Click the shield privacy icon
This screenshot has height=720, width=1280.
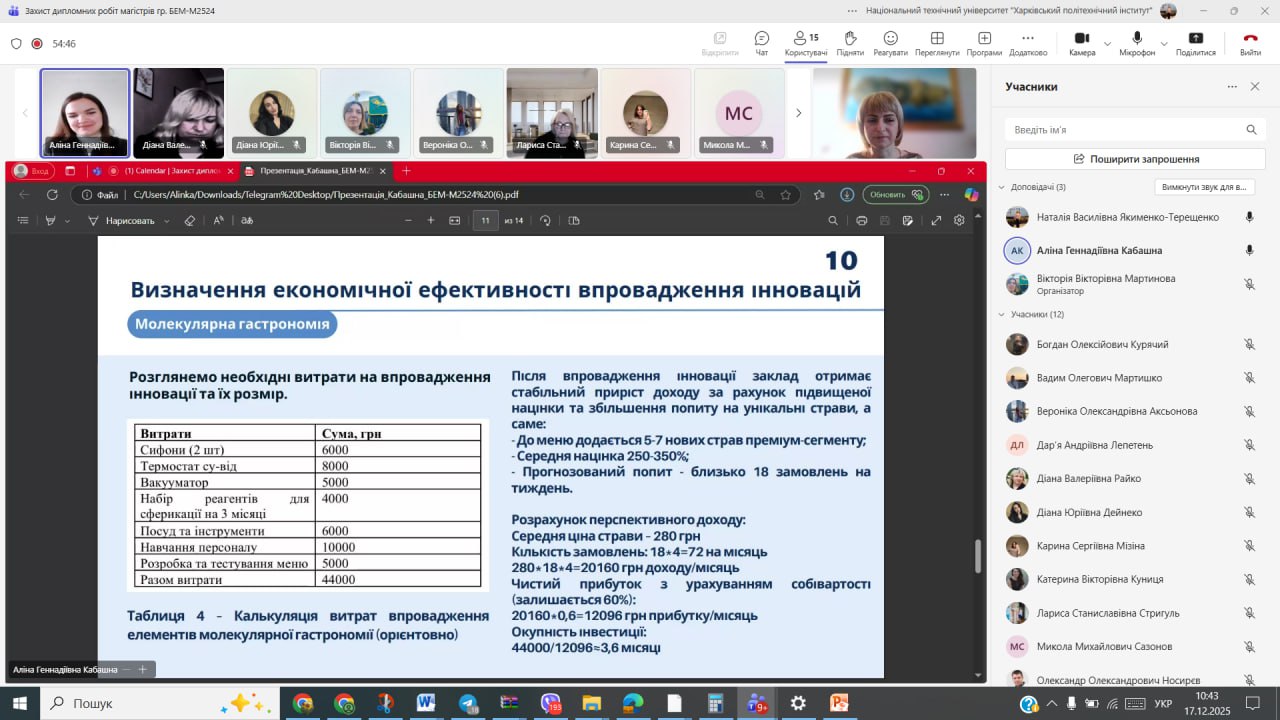coord(16,44)
